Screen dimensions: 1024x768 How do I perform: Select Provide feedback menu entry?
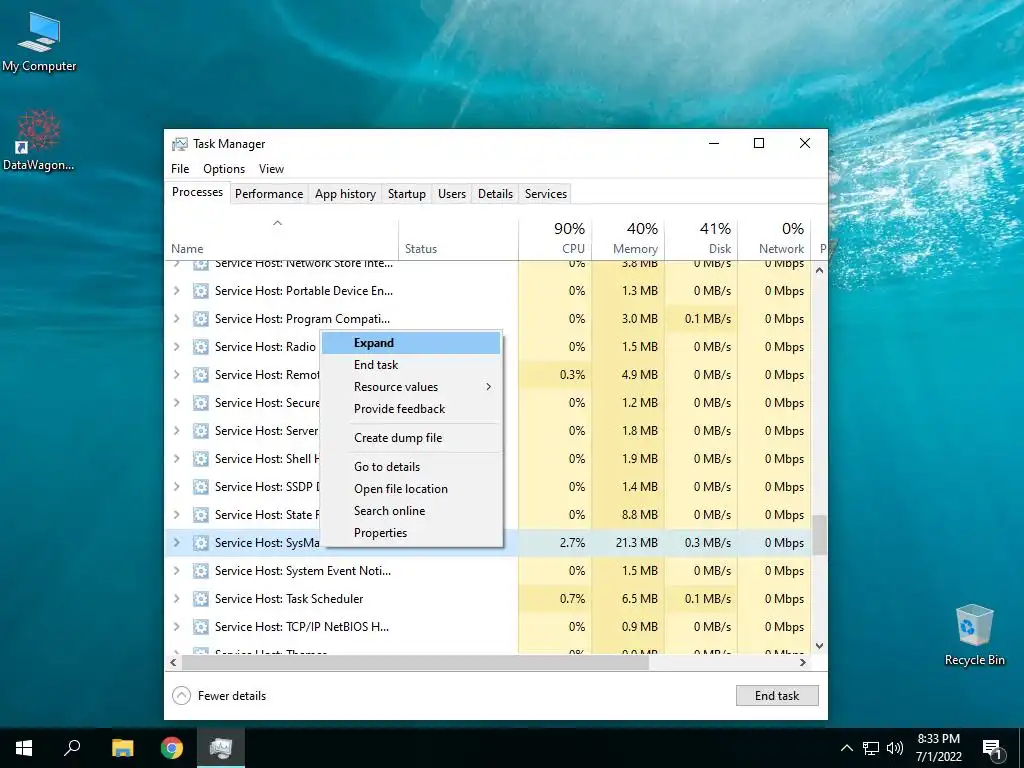click(411, 409)
